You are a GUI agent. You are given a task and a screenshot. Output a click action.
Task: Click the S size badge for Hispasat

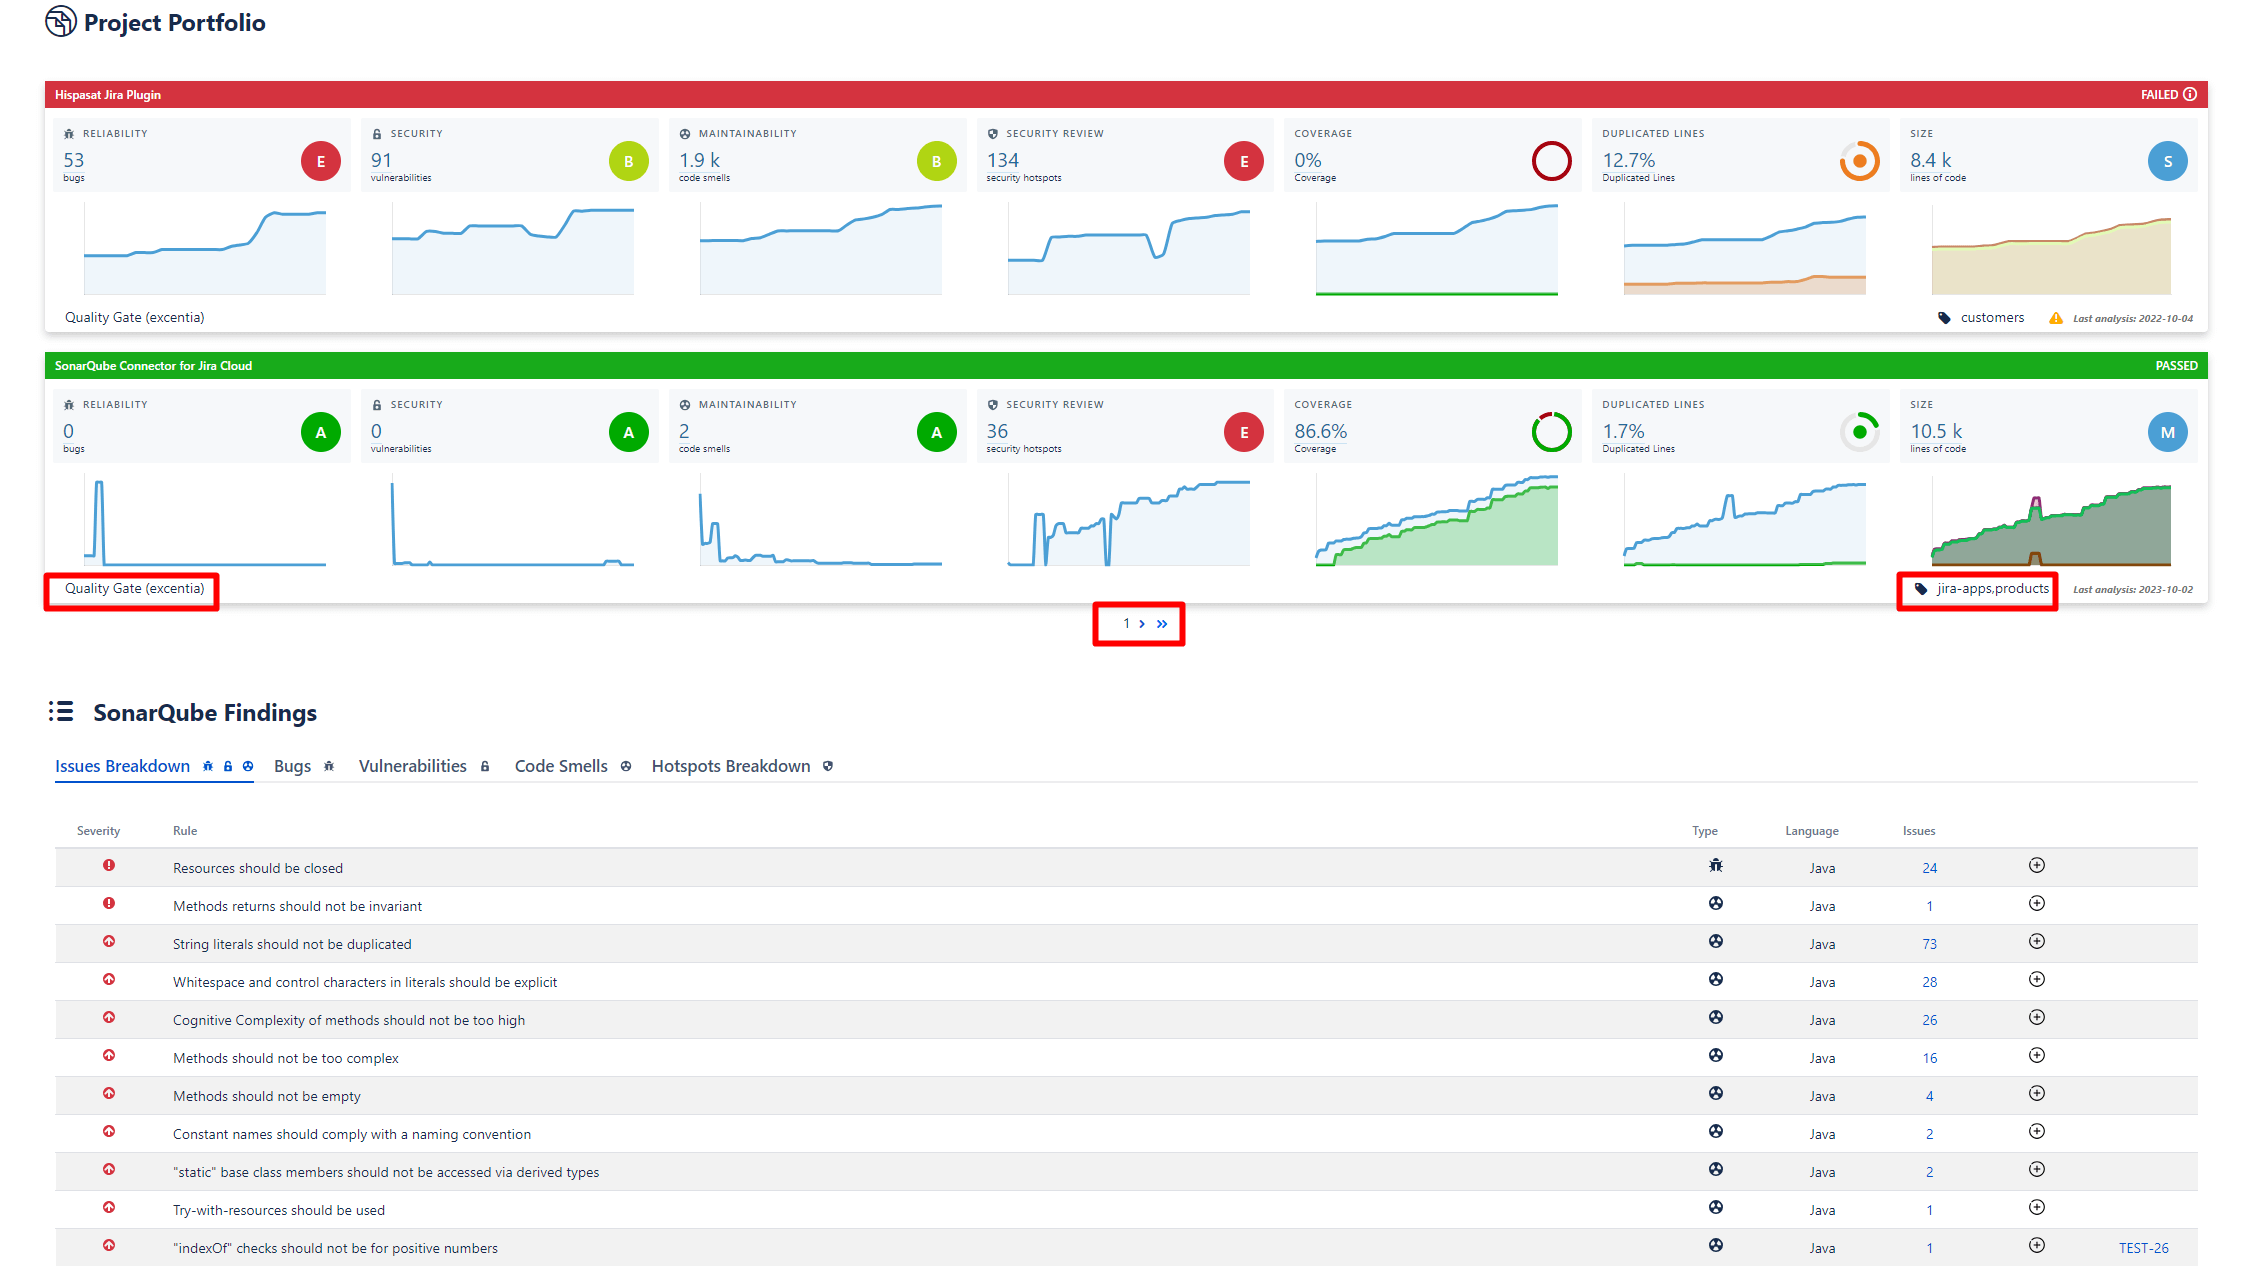(2168, 161)
